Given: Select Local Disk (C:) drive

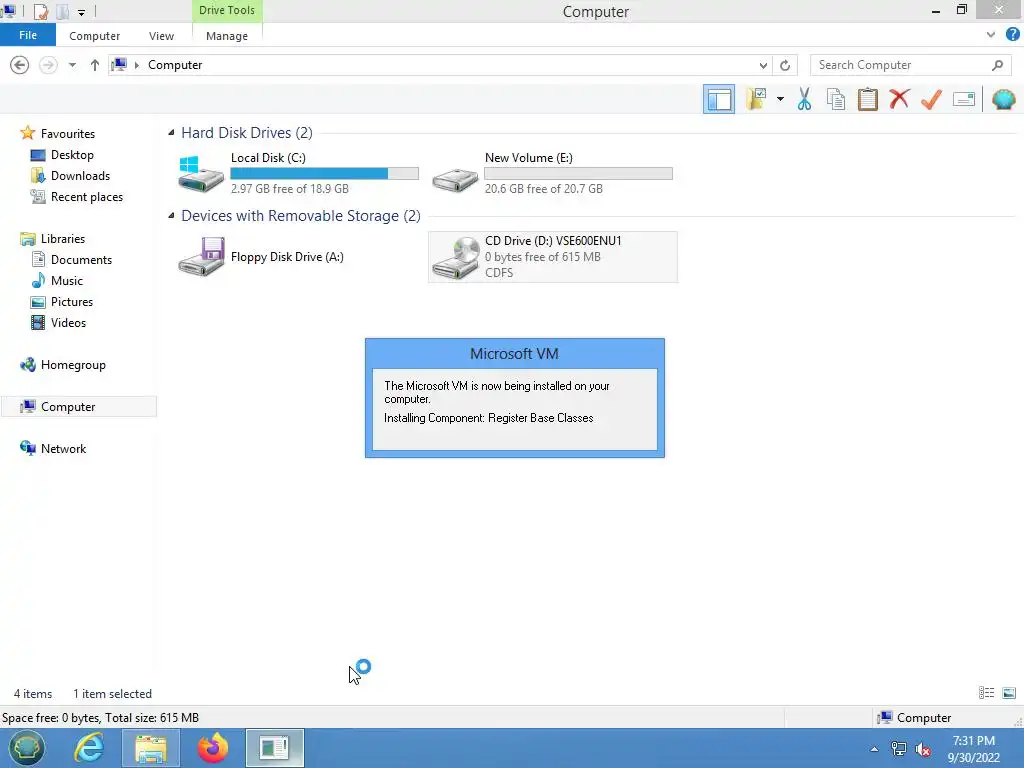Looking at the screenshot, I should pos(297,173).
